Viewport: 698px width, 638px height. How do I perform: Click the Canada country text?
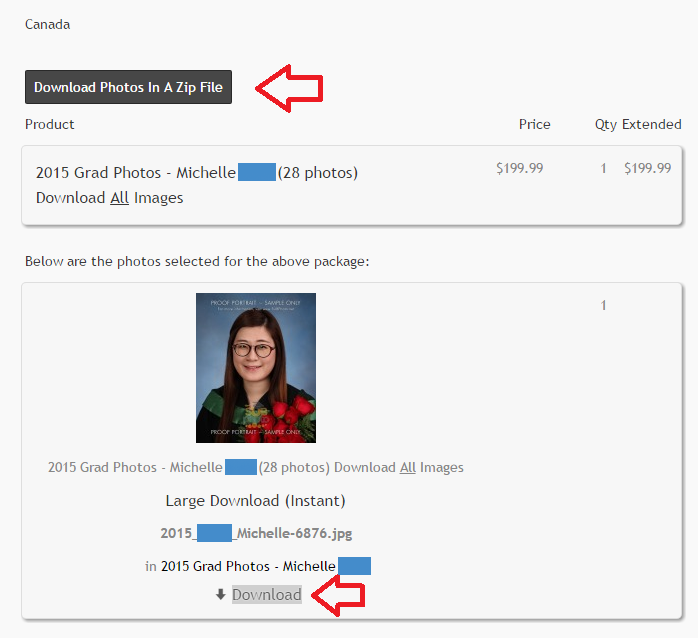tap(47, 24)
